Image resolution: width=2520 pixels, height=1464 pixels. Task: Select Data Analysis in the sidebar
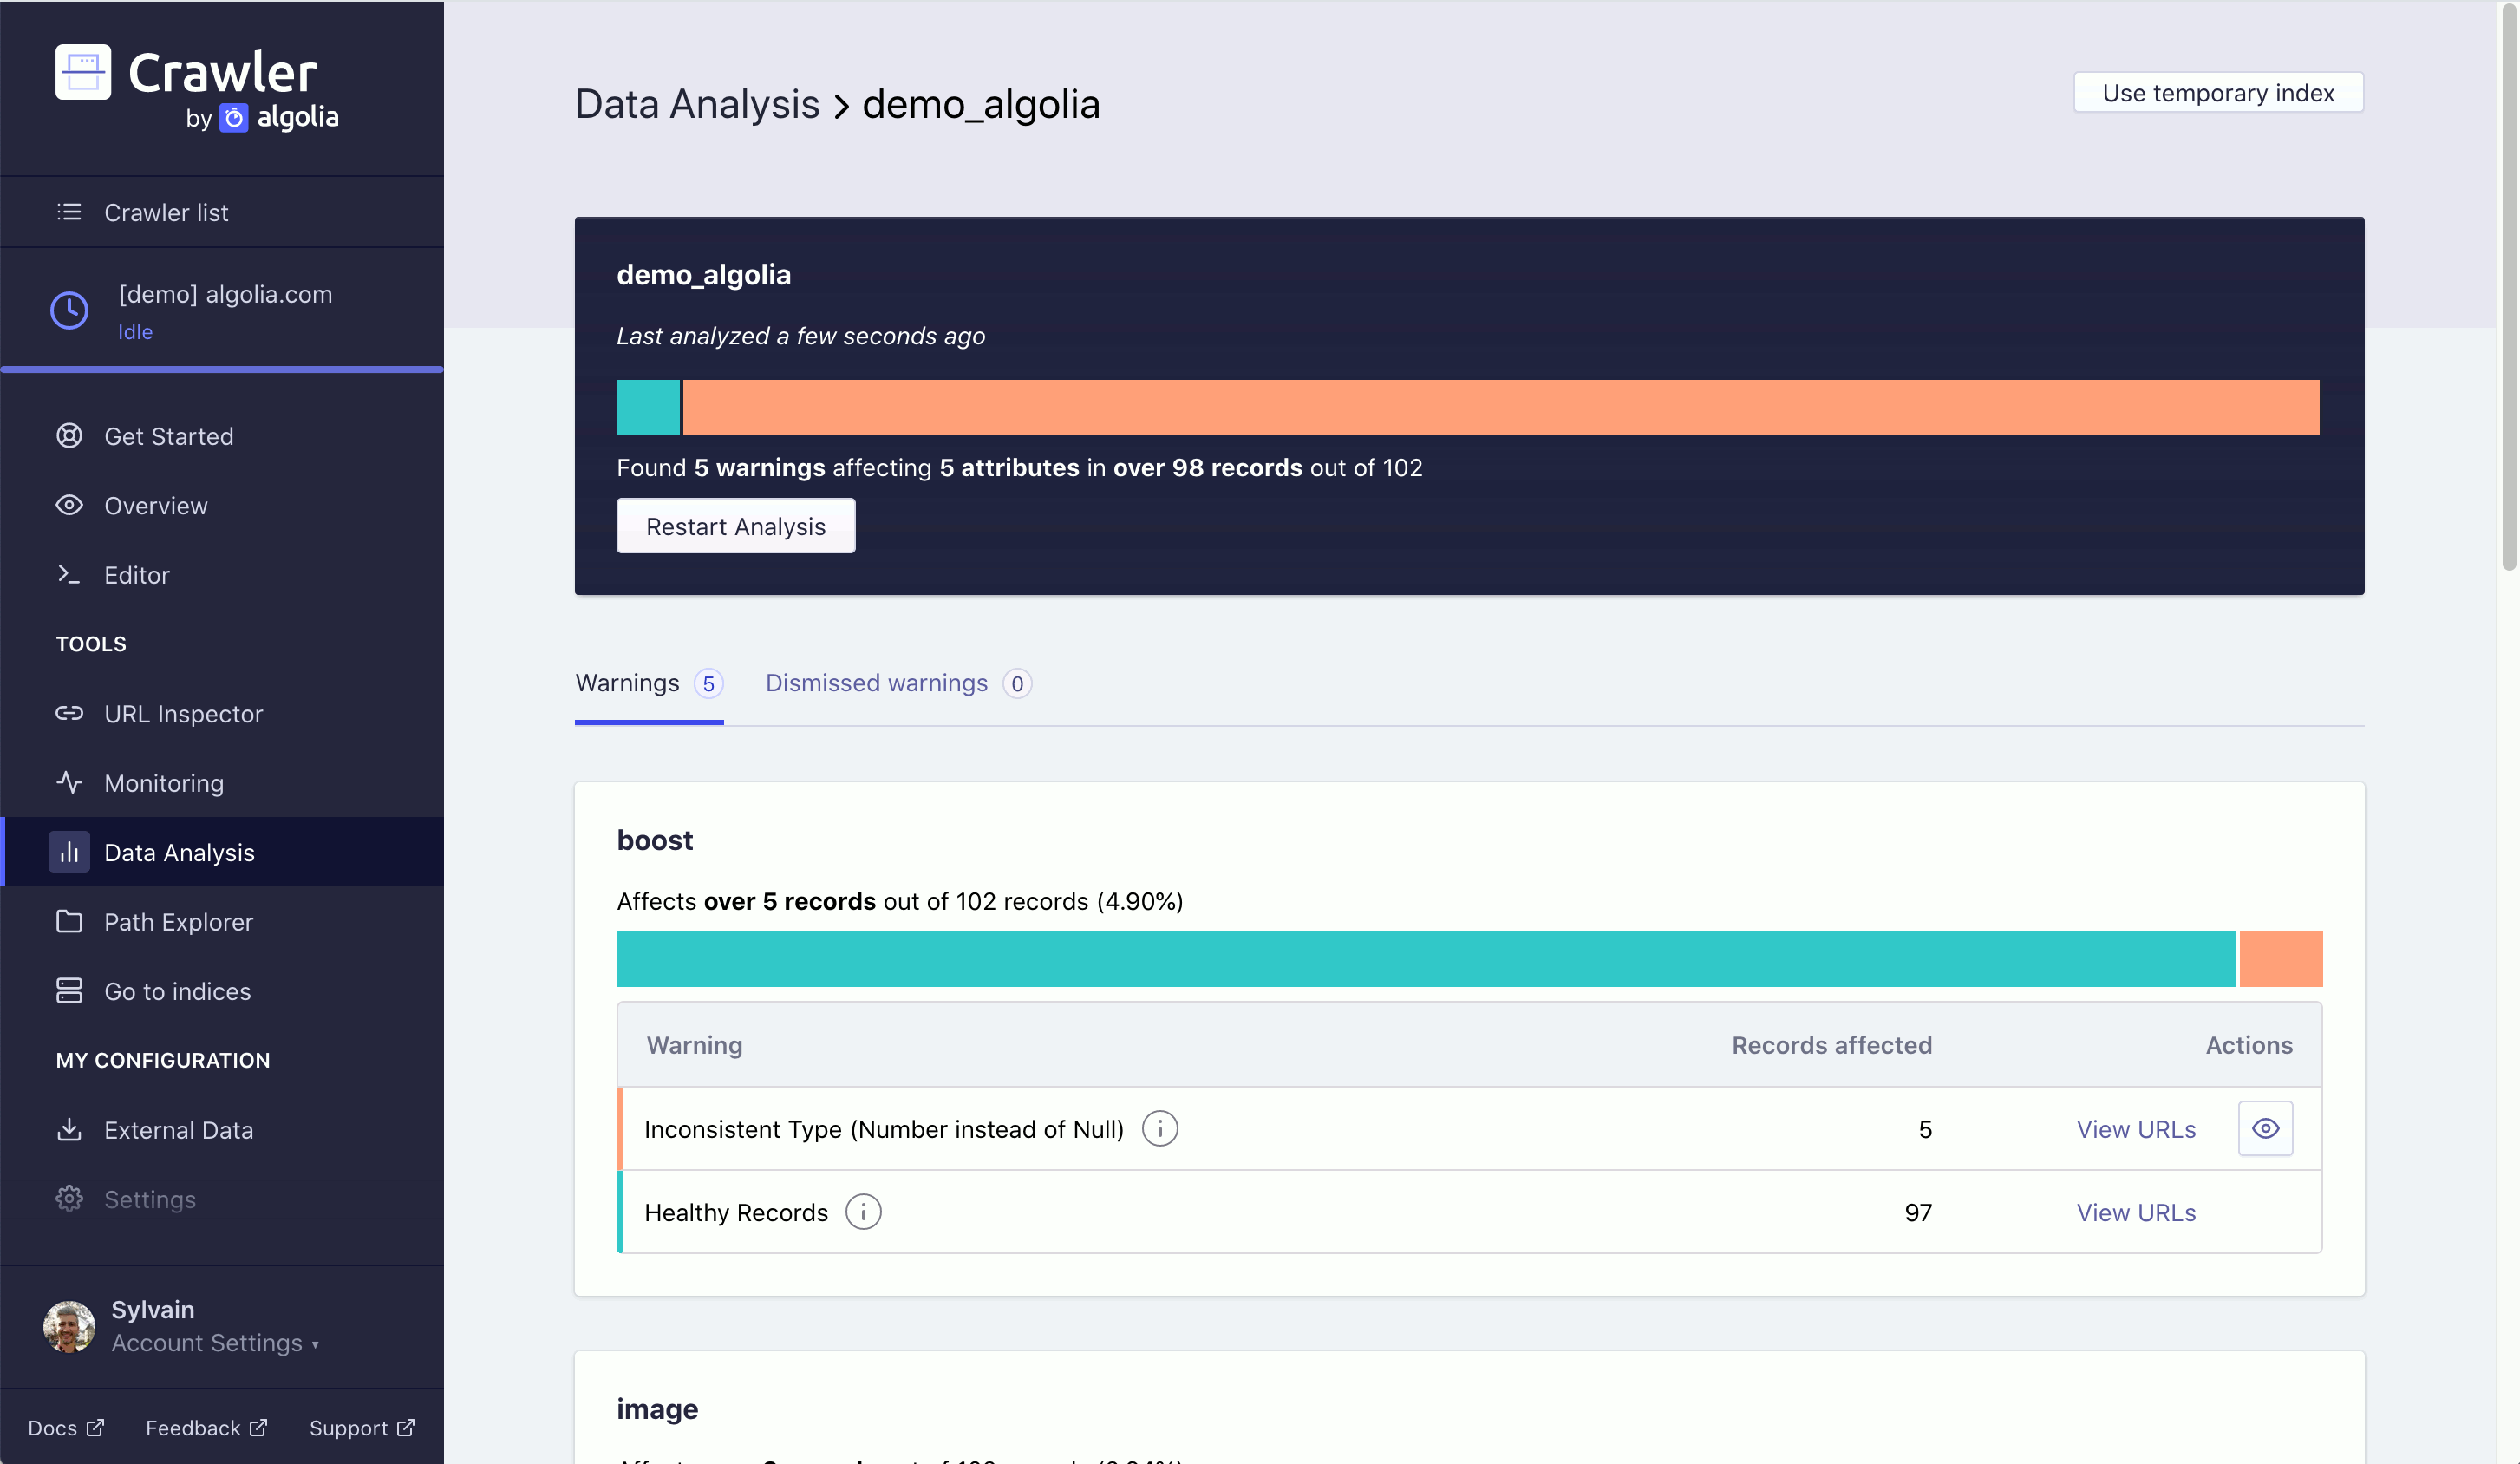(x=222, y=852)
